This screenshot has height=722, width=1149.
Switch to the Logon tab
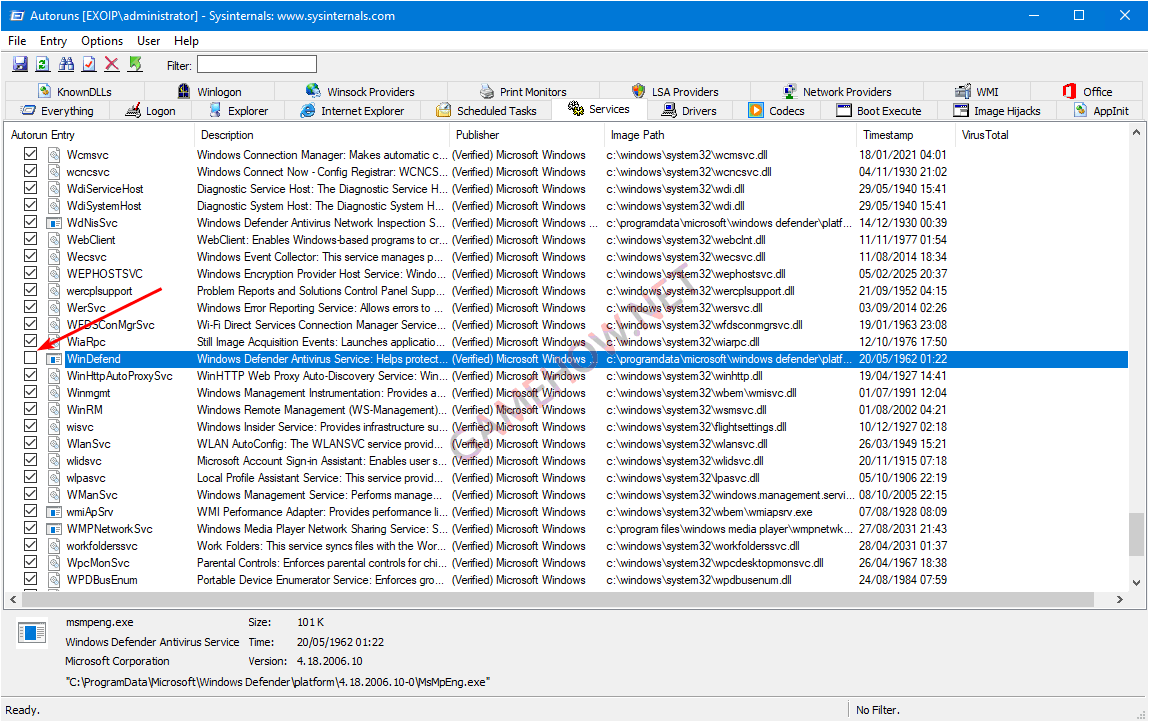point(150,111)
